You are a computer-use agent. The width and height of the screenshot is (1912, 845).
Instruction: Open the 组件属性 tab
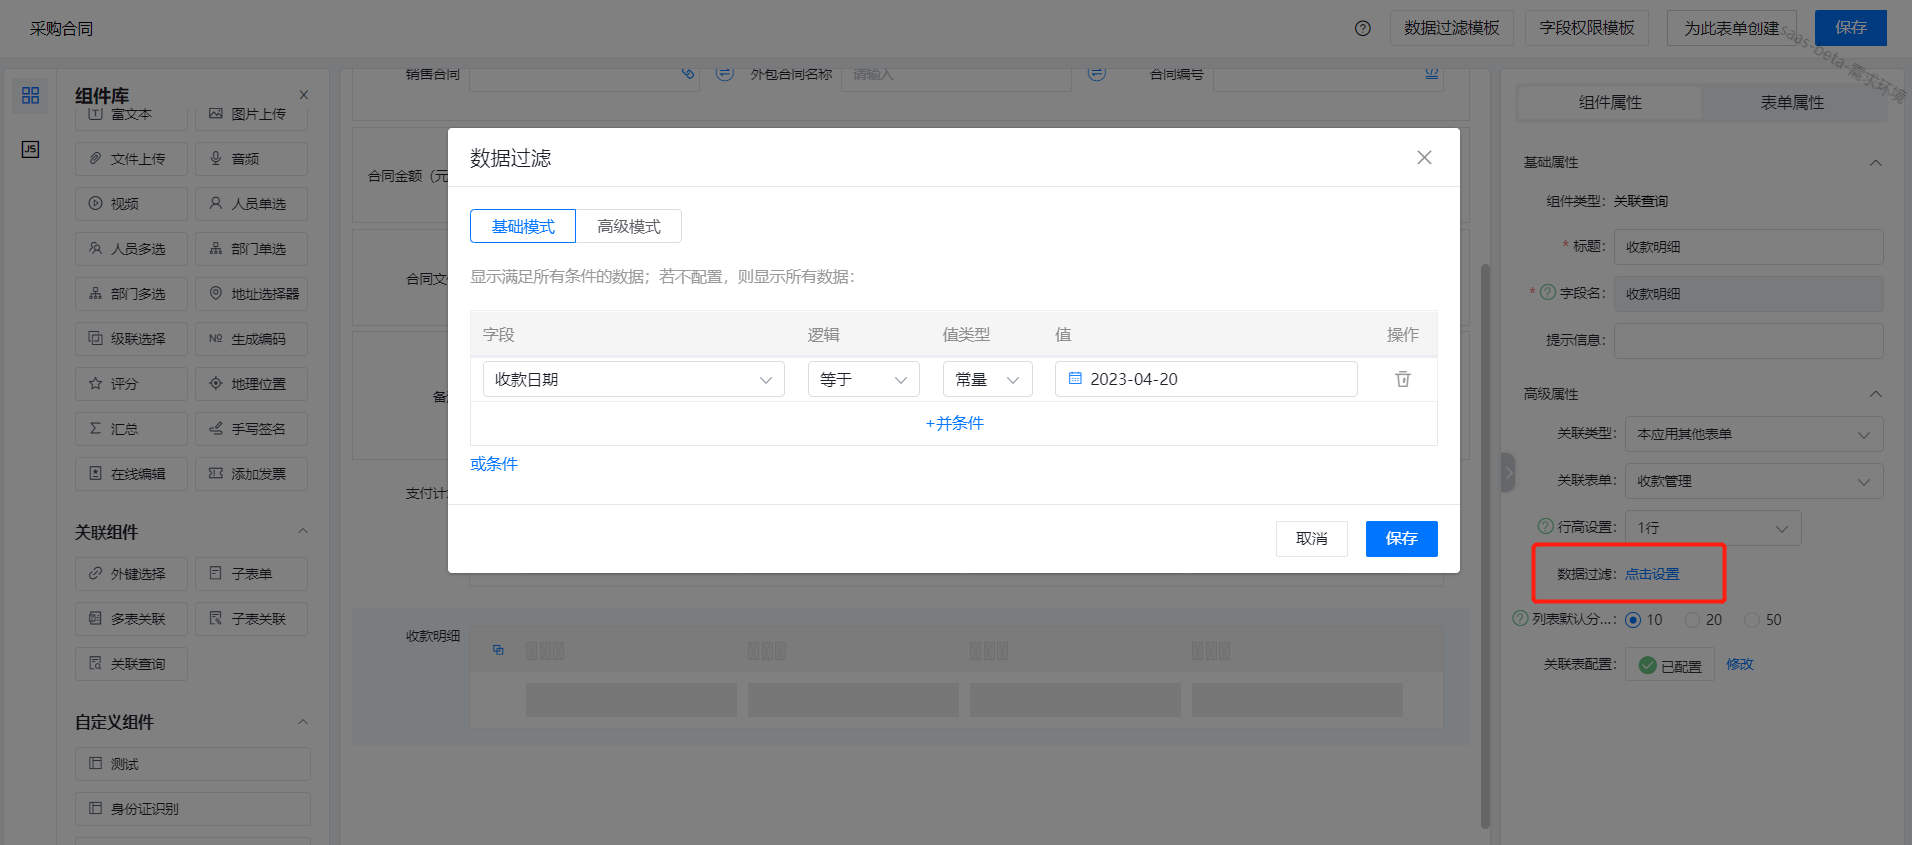[1610, 103]
